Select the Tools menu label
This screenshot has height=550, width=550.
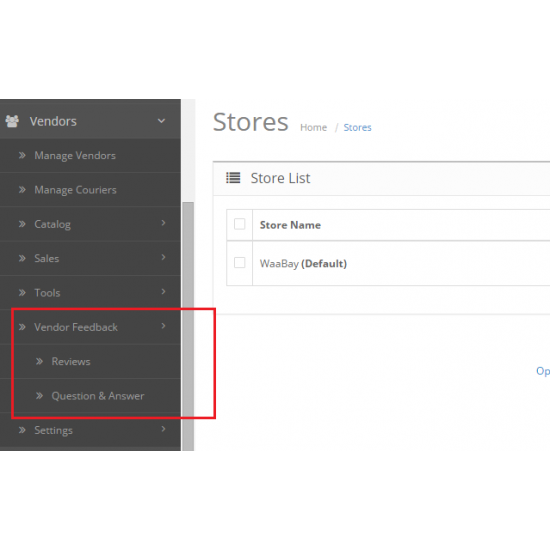(47, 293)
